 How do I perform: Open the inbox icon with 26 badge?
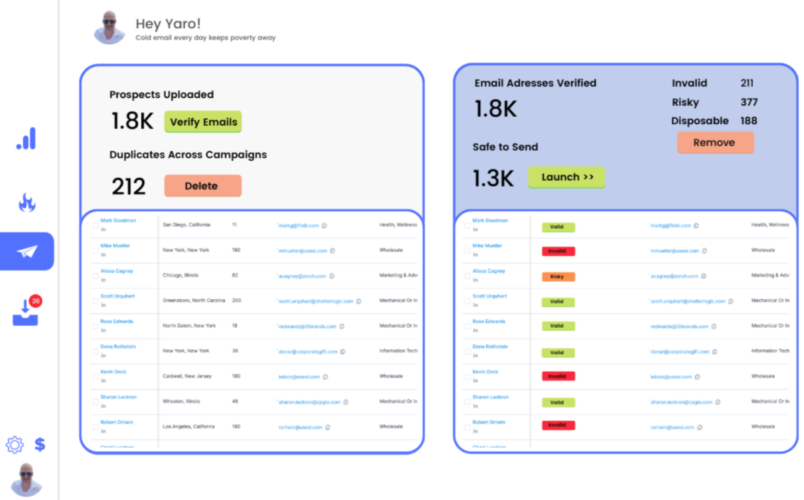[26, 311]
